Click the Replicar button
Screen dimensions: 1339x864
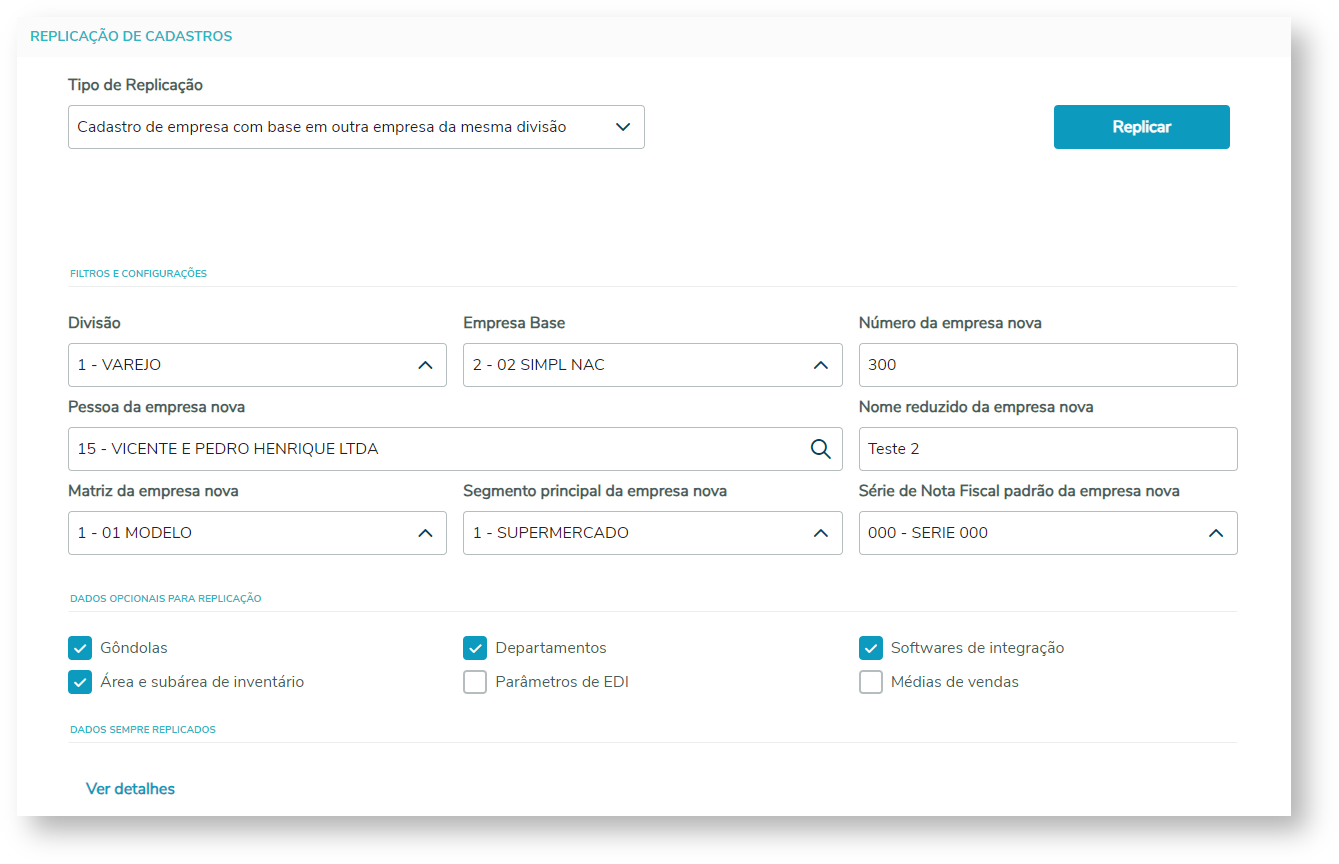coord(1141,127)
